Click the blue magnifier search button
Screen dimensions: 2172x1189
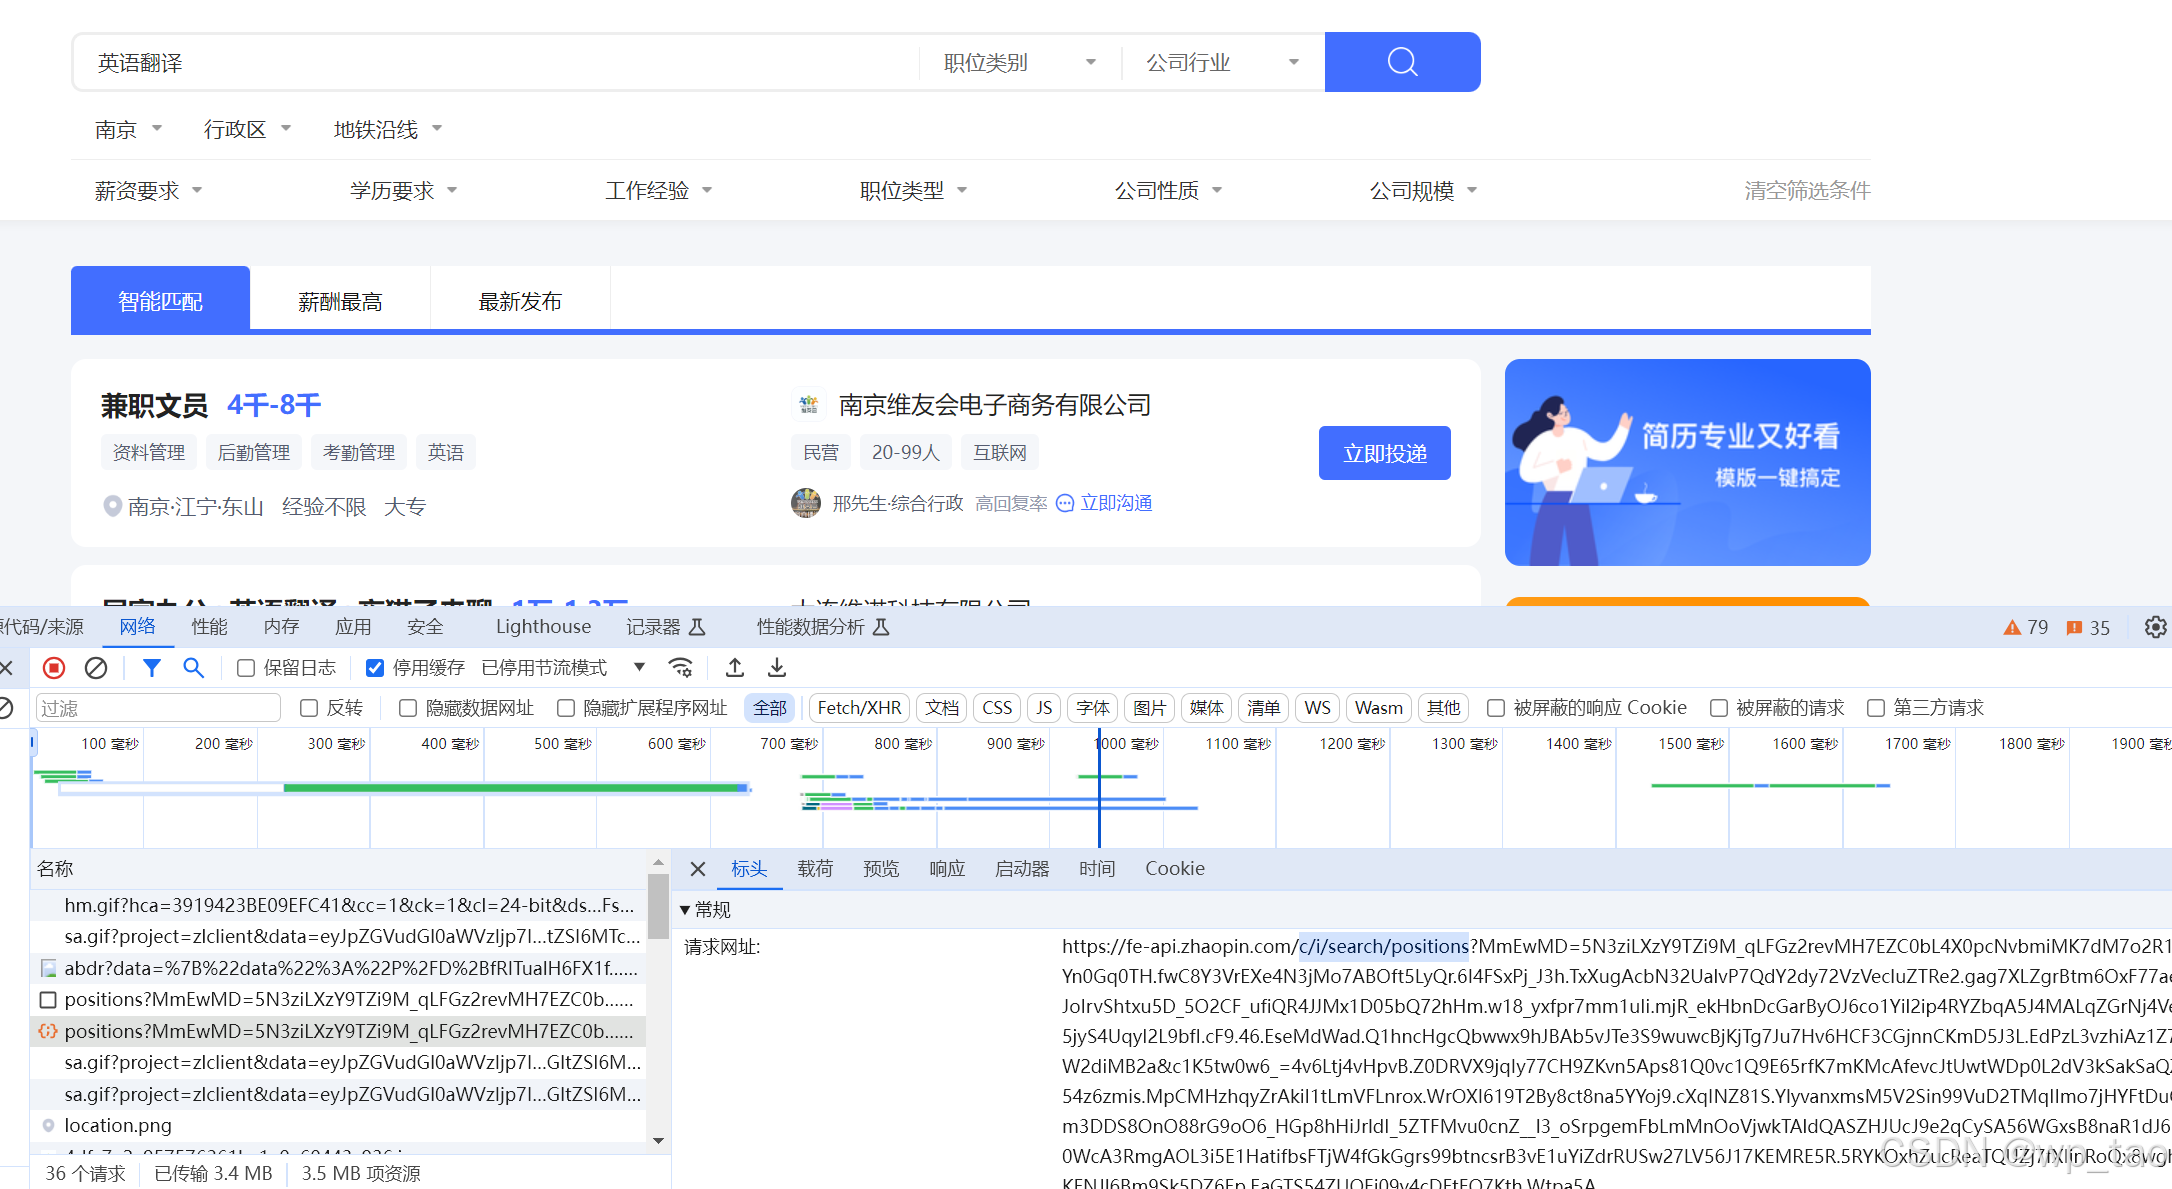pos(1402,62)
